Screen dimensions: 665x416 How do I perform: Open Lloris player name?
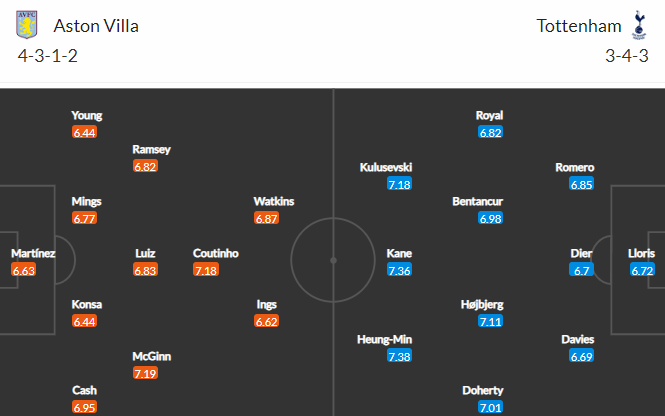641,253
